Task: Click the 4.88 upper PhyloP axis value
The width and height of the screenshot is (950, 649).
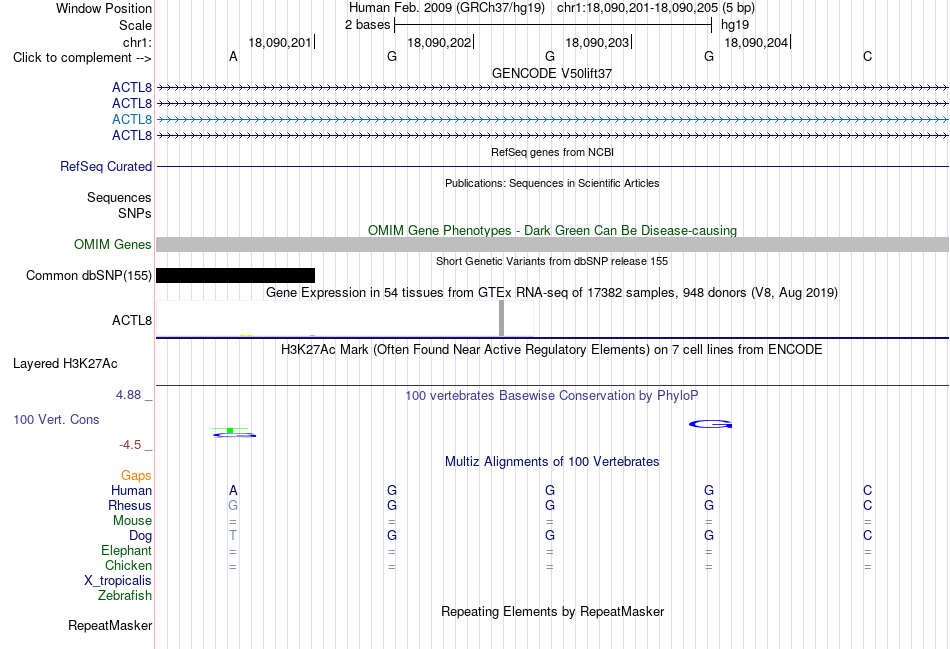Action: pyautogui.click(x=128, y=395)
